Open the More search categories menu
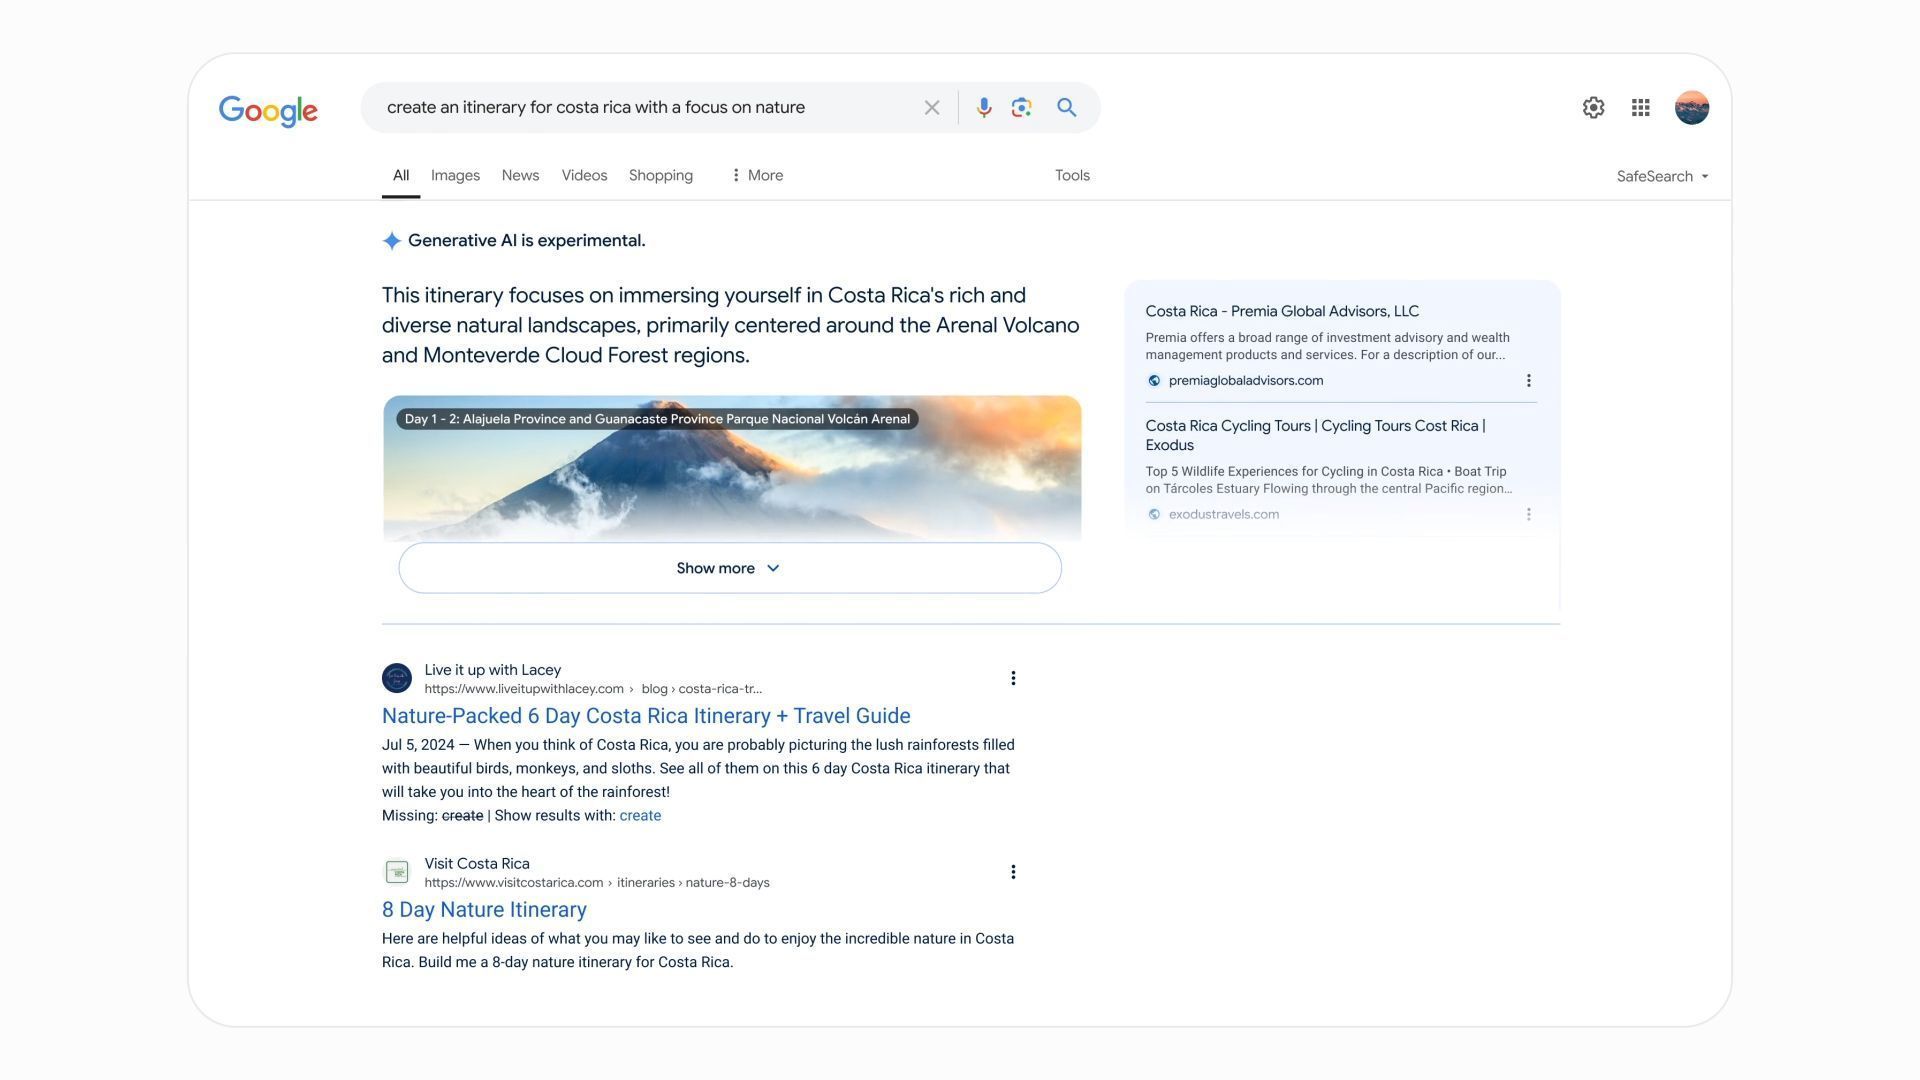1920x1080 pixels. [x=756, y=175]
